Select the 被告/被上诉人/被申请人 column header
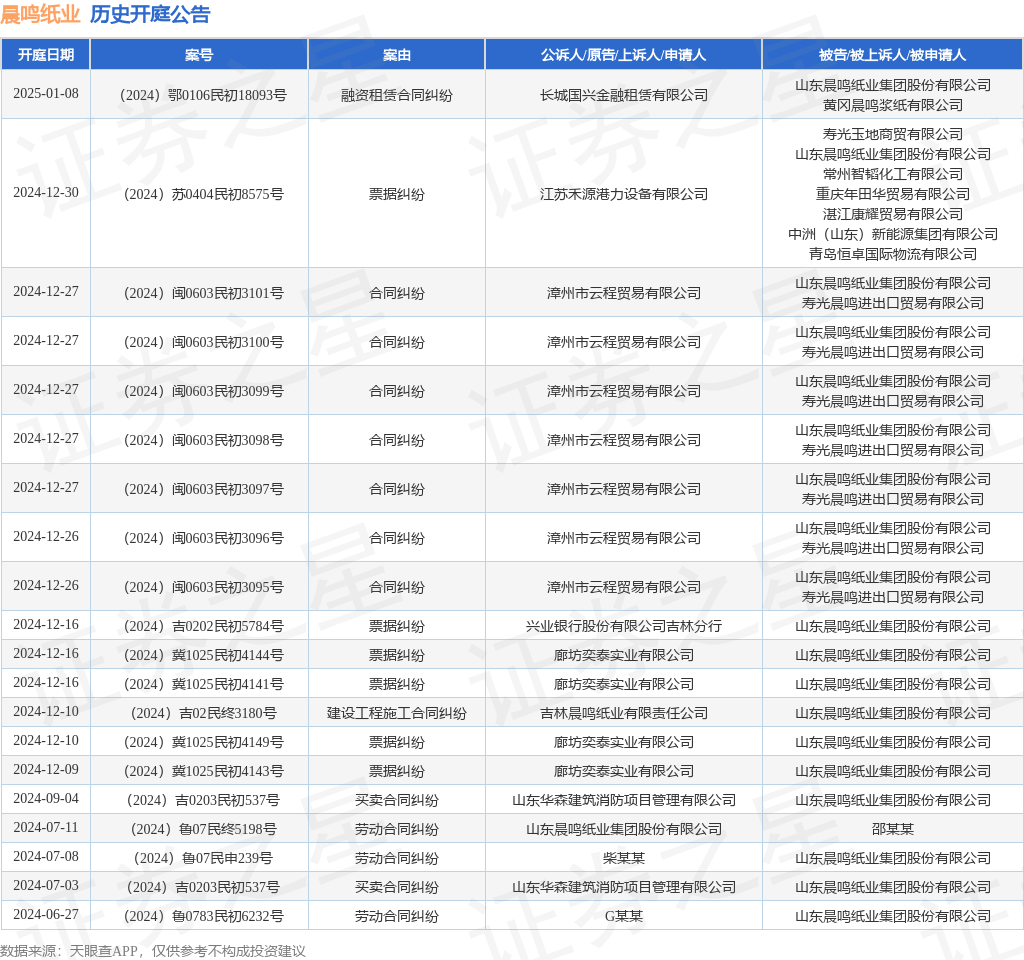 click(893, 55)
